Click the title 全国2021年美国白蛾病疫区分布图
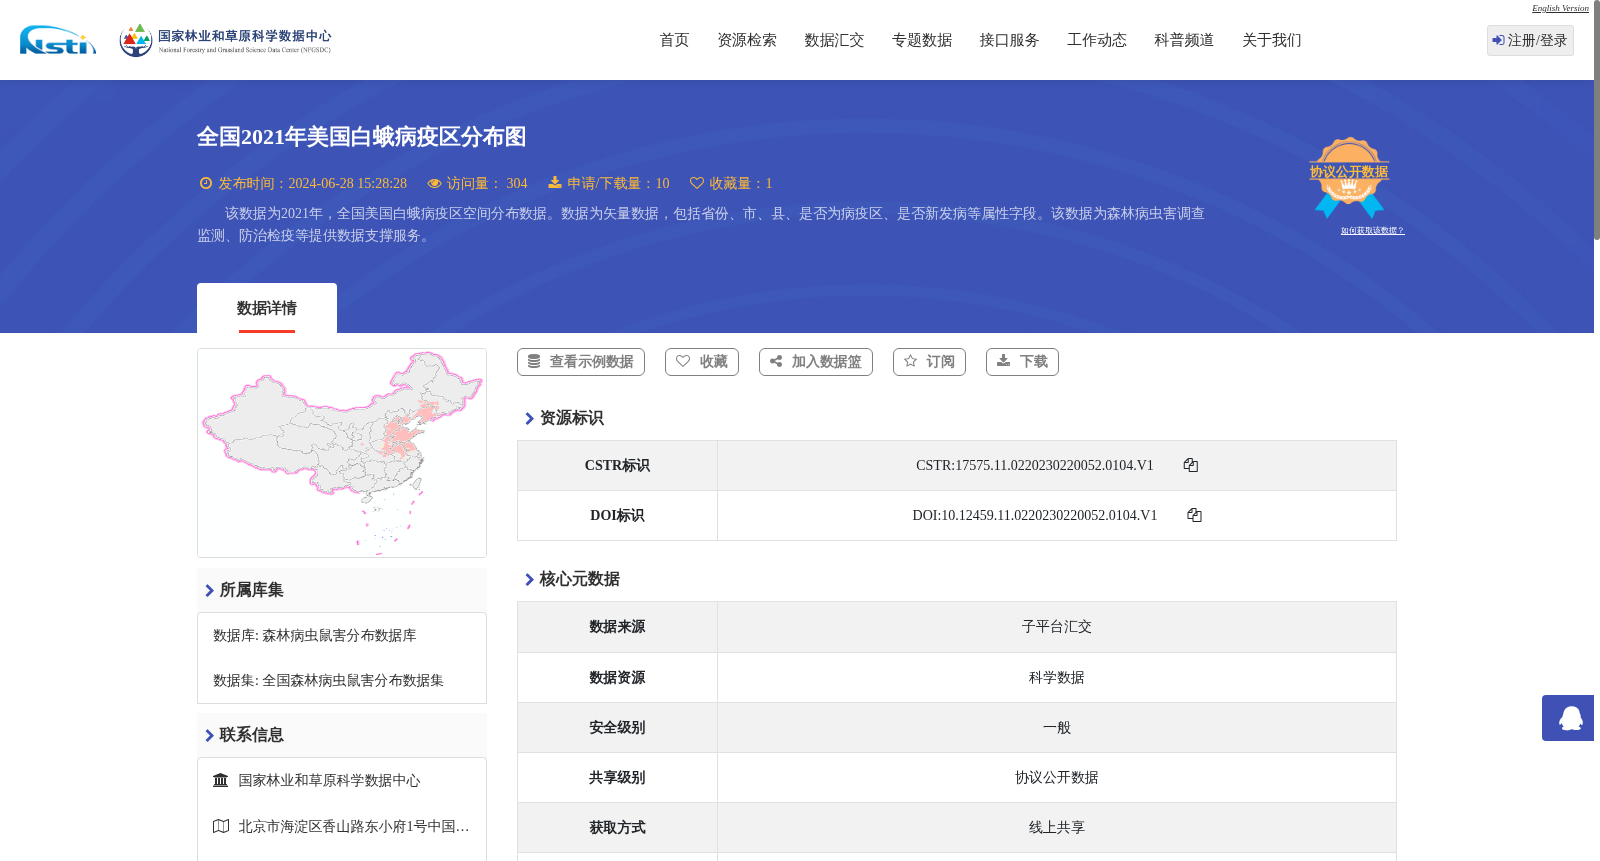Viewport: 1600px width, 861px height. coord(361,137)
